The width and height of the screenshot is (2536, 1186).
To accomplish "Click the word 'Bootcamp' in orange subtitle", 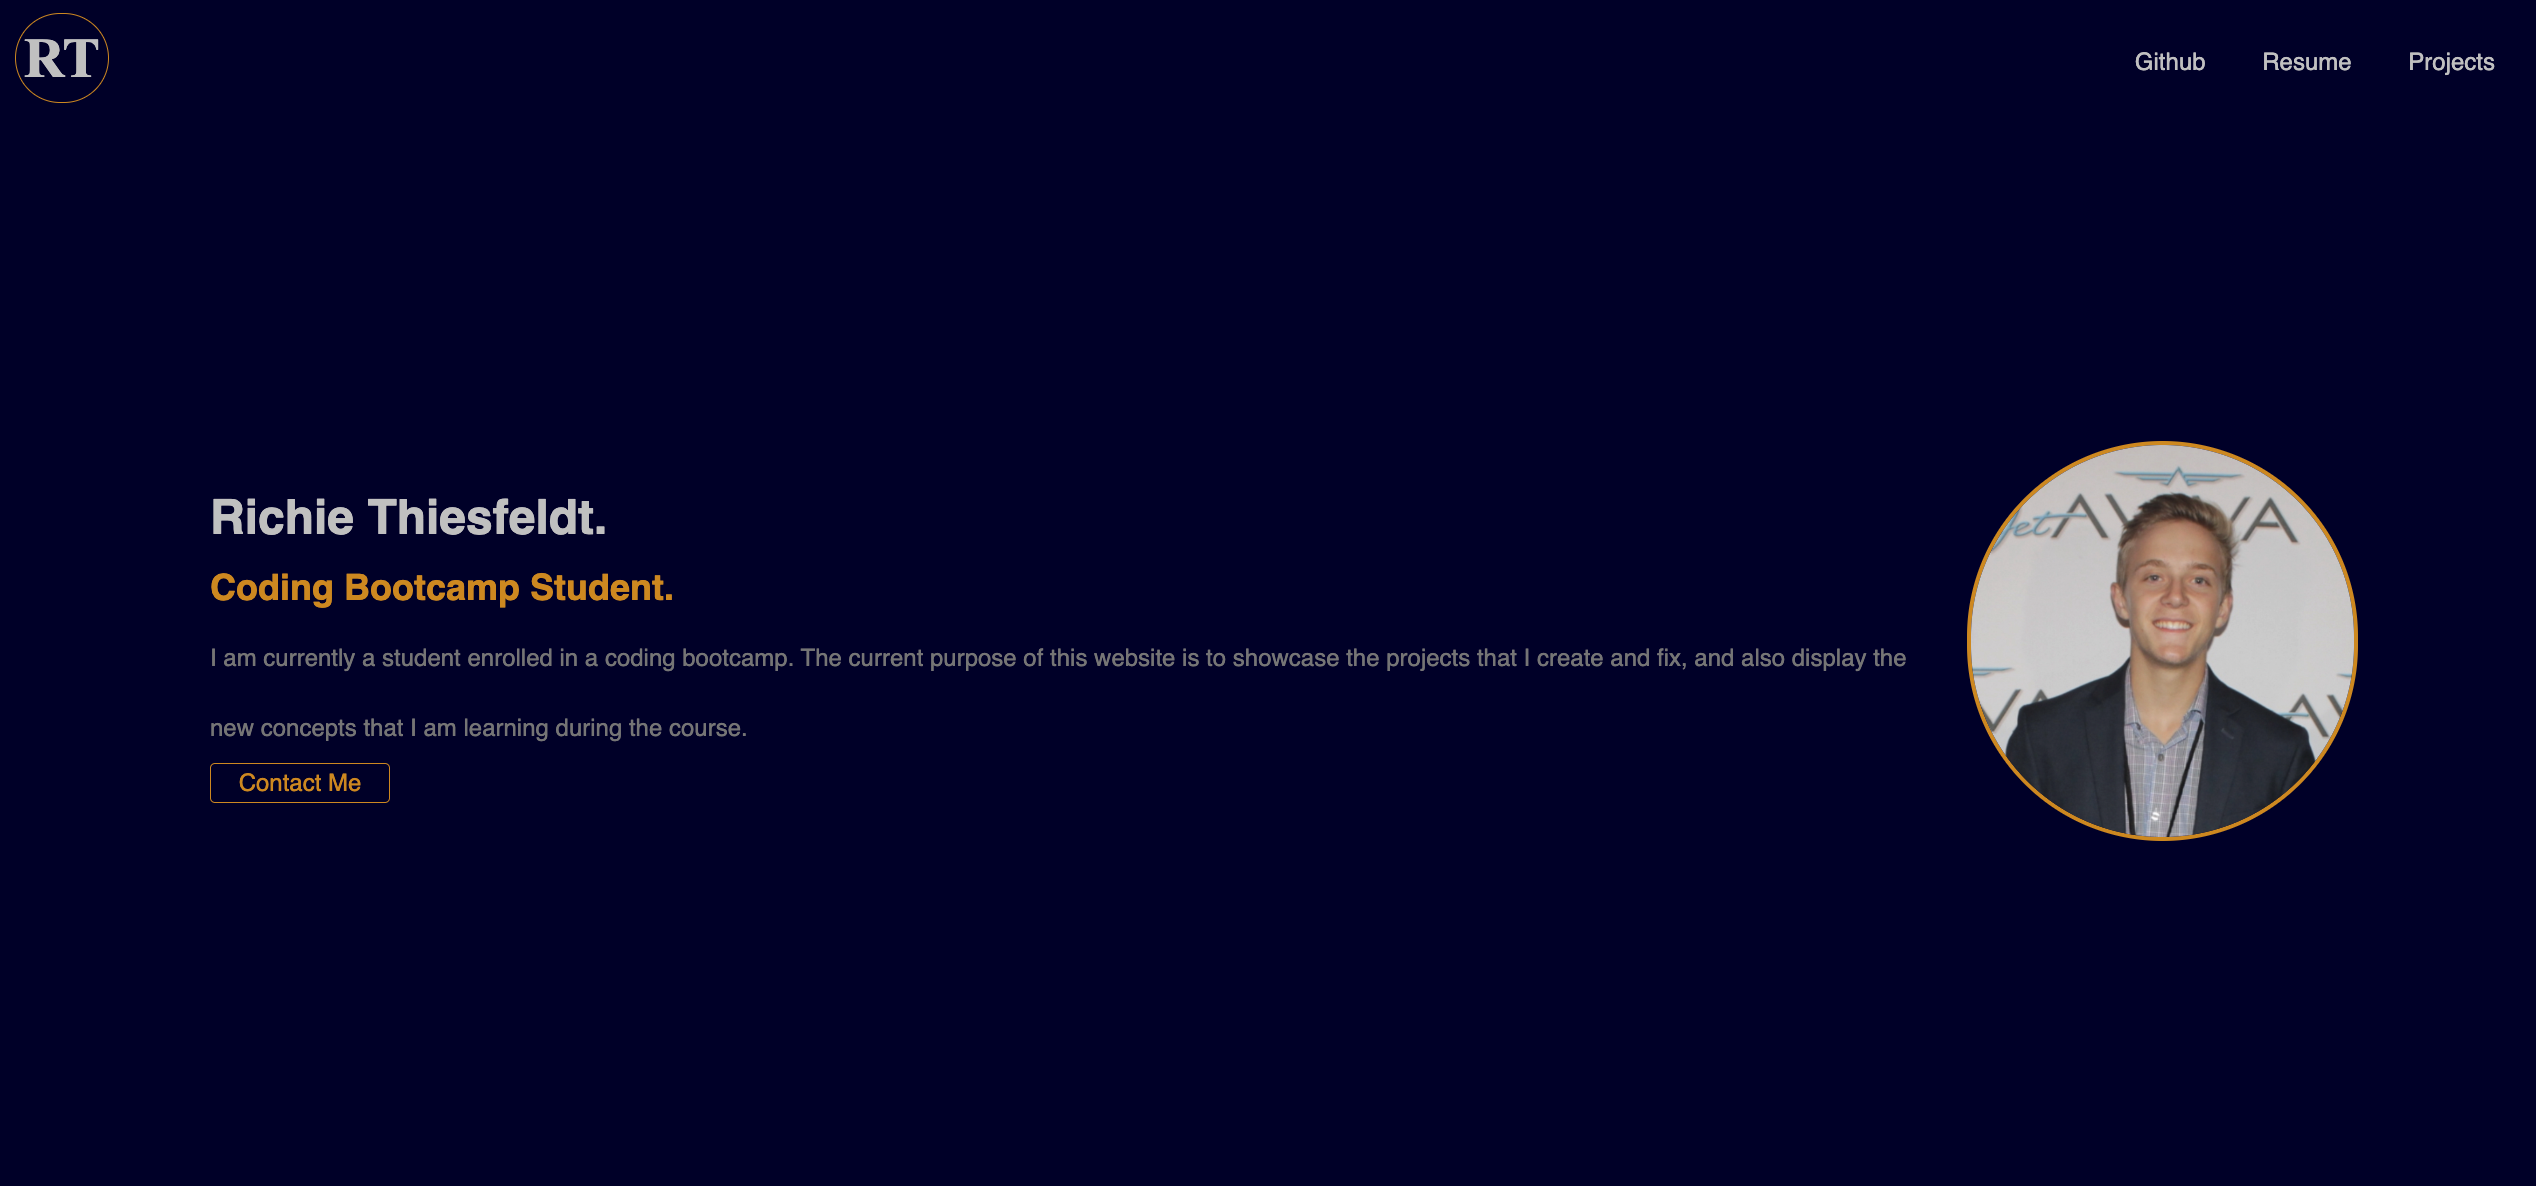I will (432, 588).
